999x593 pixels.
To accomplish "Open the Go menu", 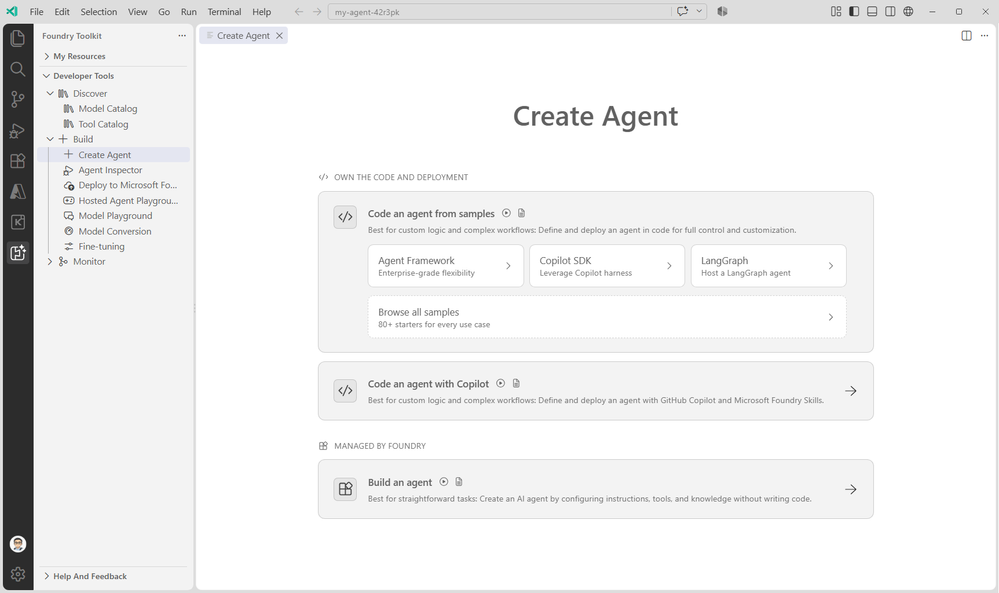I will tap(164, 11).
